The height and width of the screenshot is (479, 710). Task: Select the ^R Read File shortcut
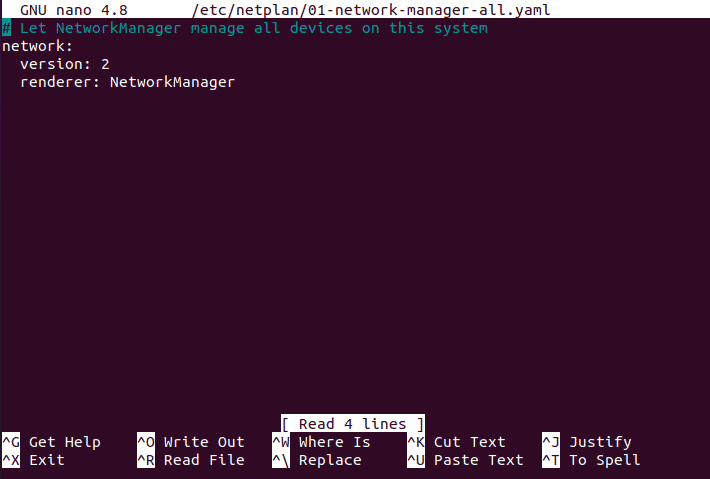coord(191,460)
